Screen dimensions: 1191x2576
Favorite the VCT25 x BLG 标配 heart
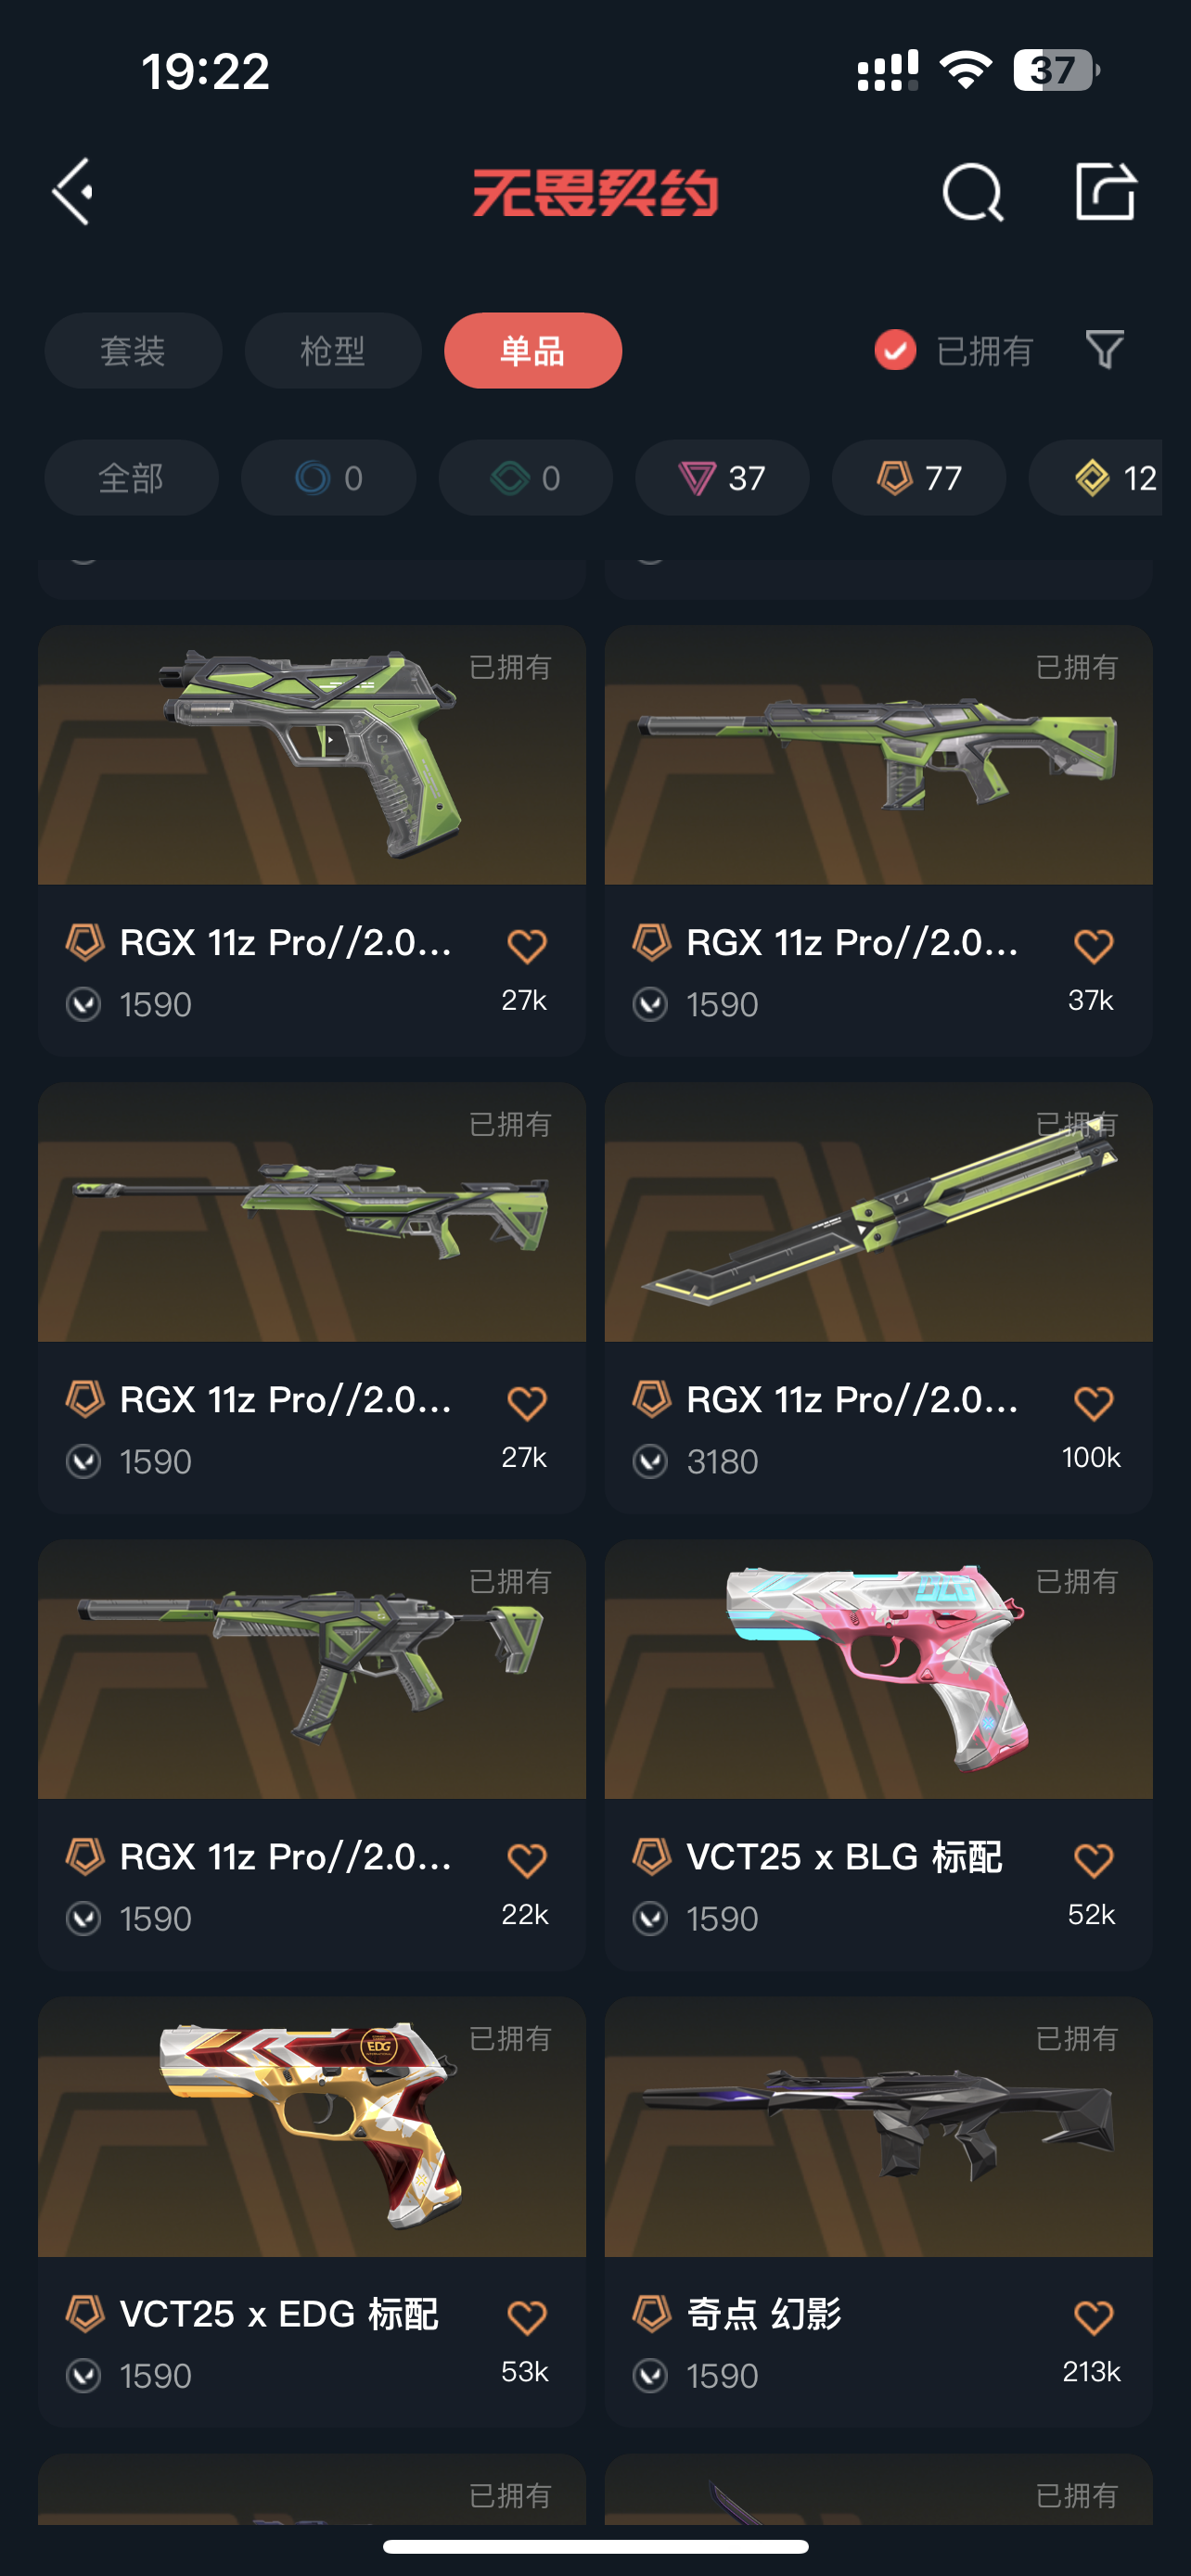point(1093,1860)
